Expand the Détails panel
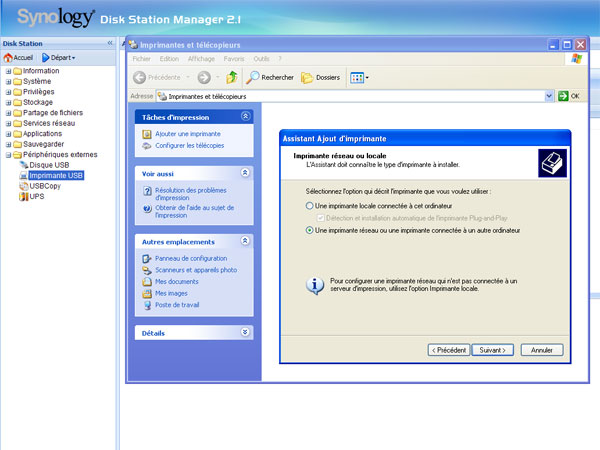 (x=245, y=332)
